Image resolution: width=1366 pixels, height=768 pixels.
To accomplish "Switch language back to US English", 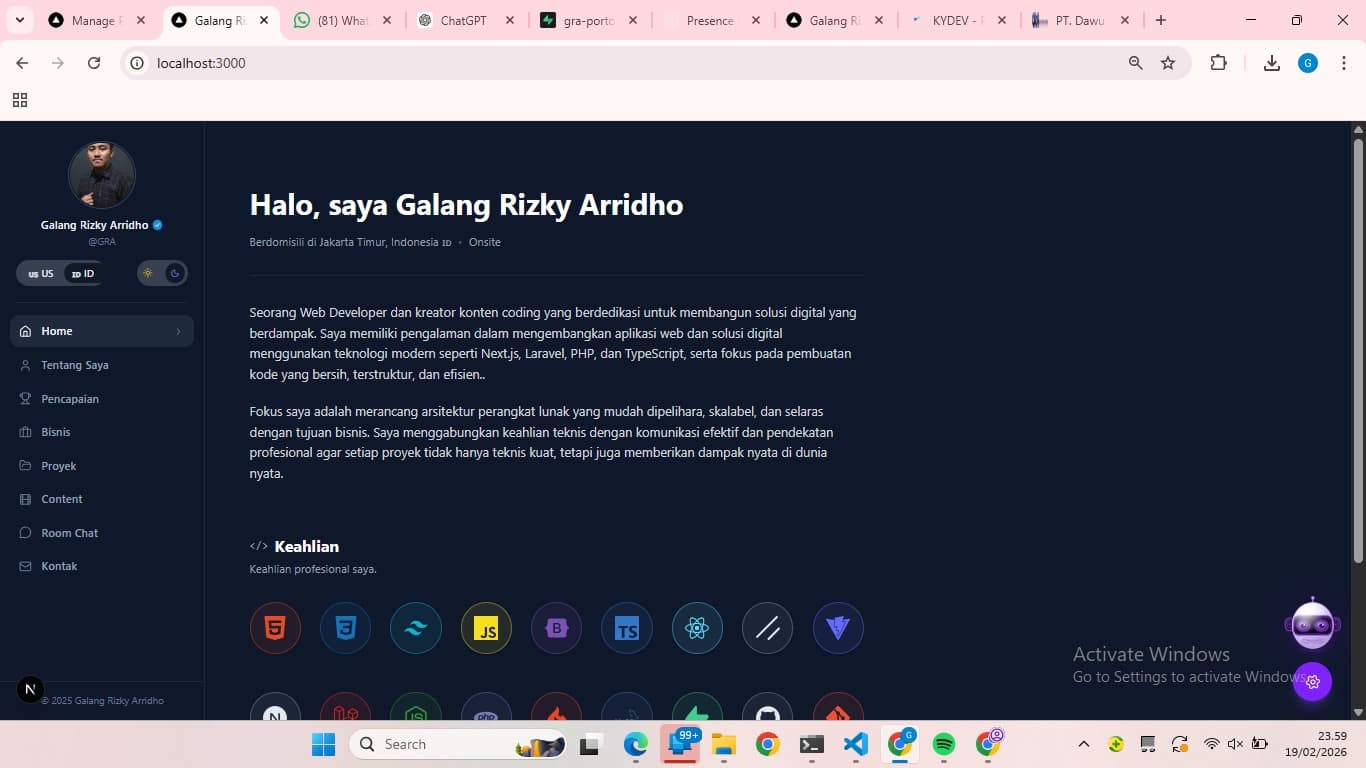I will pos(40,272).
